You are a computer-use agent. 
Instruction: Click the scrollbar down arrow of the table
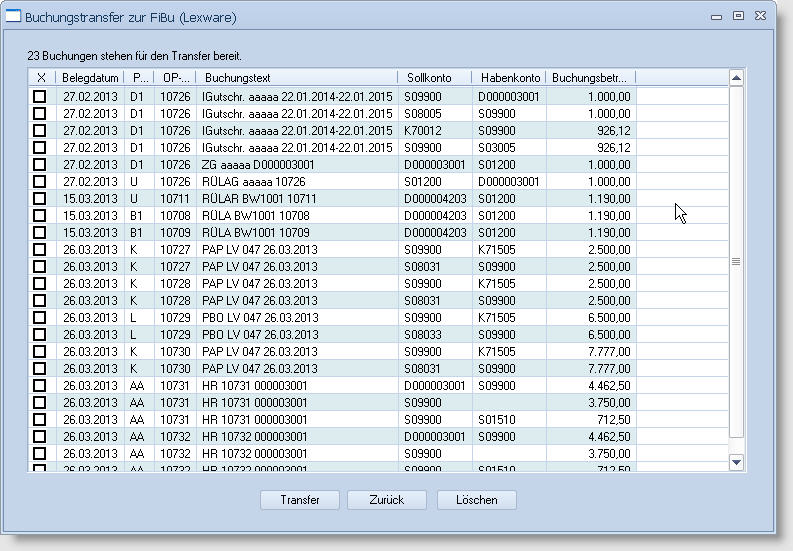737,462
